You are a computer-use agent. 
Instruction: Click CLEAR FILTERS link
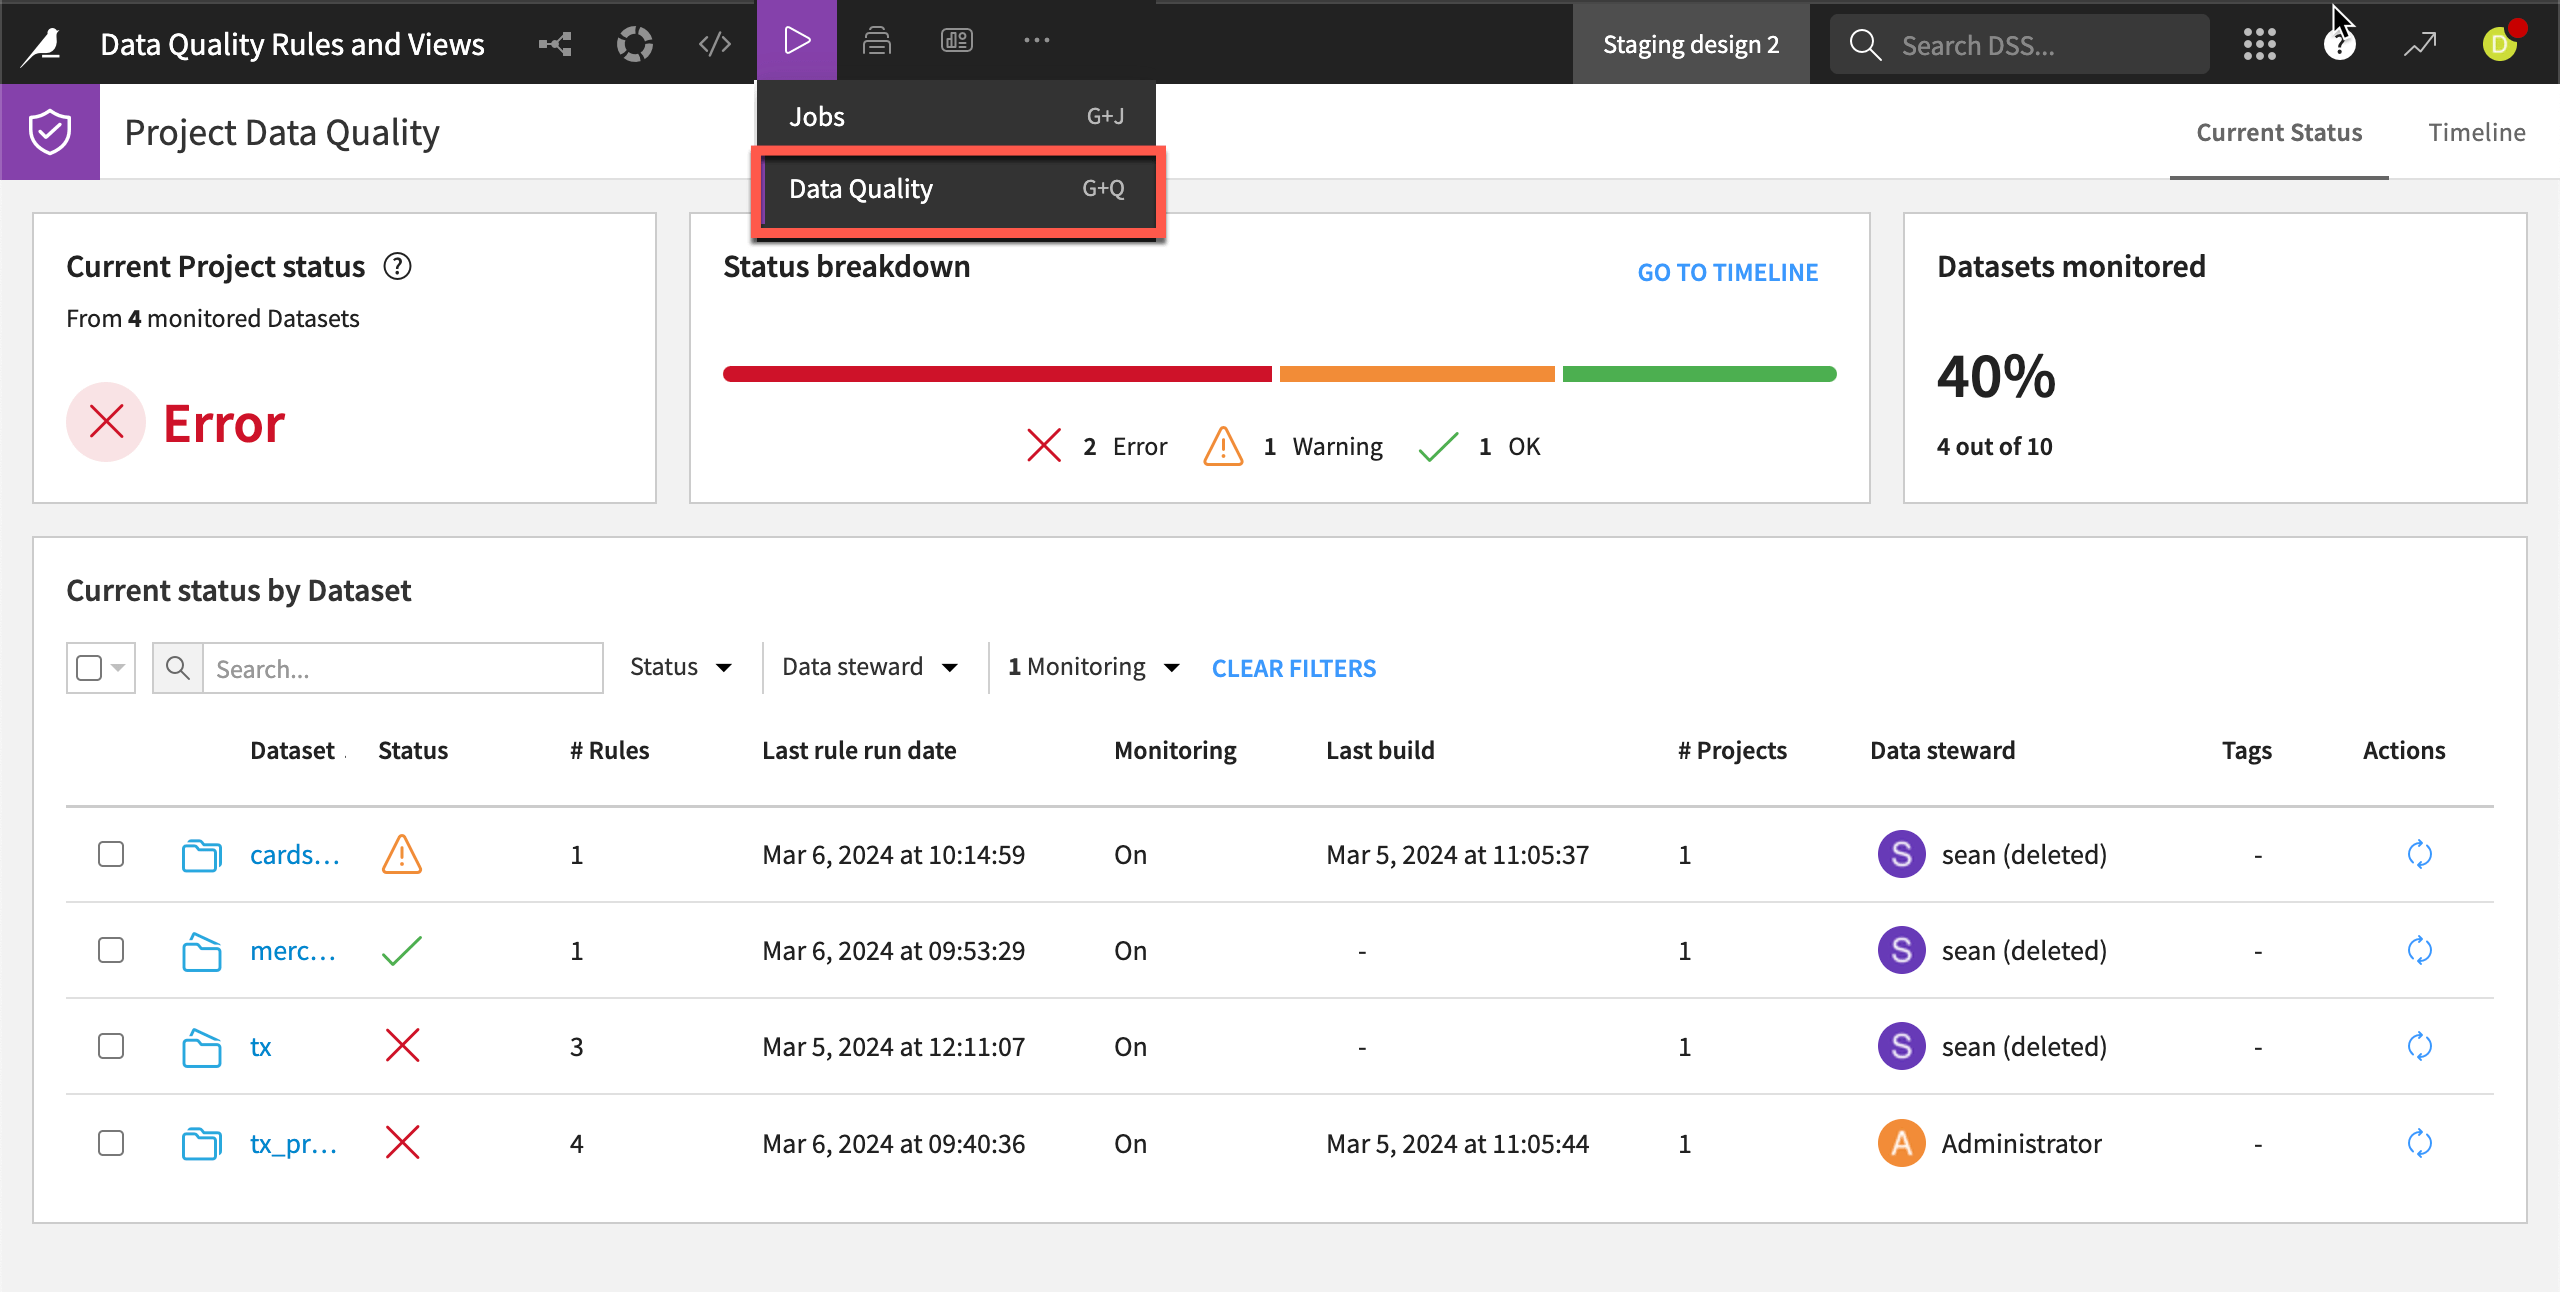(1293, 668)
